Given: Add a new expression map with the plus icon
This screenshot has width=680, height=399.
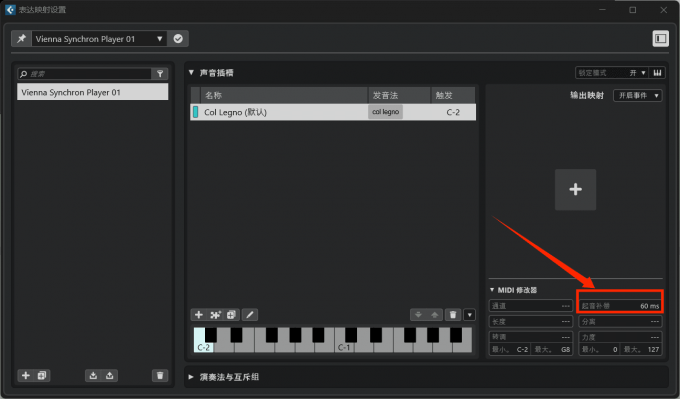Looking at the screenshot, I should tap(26, 376).
